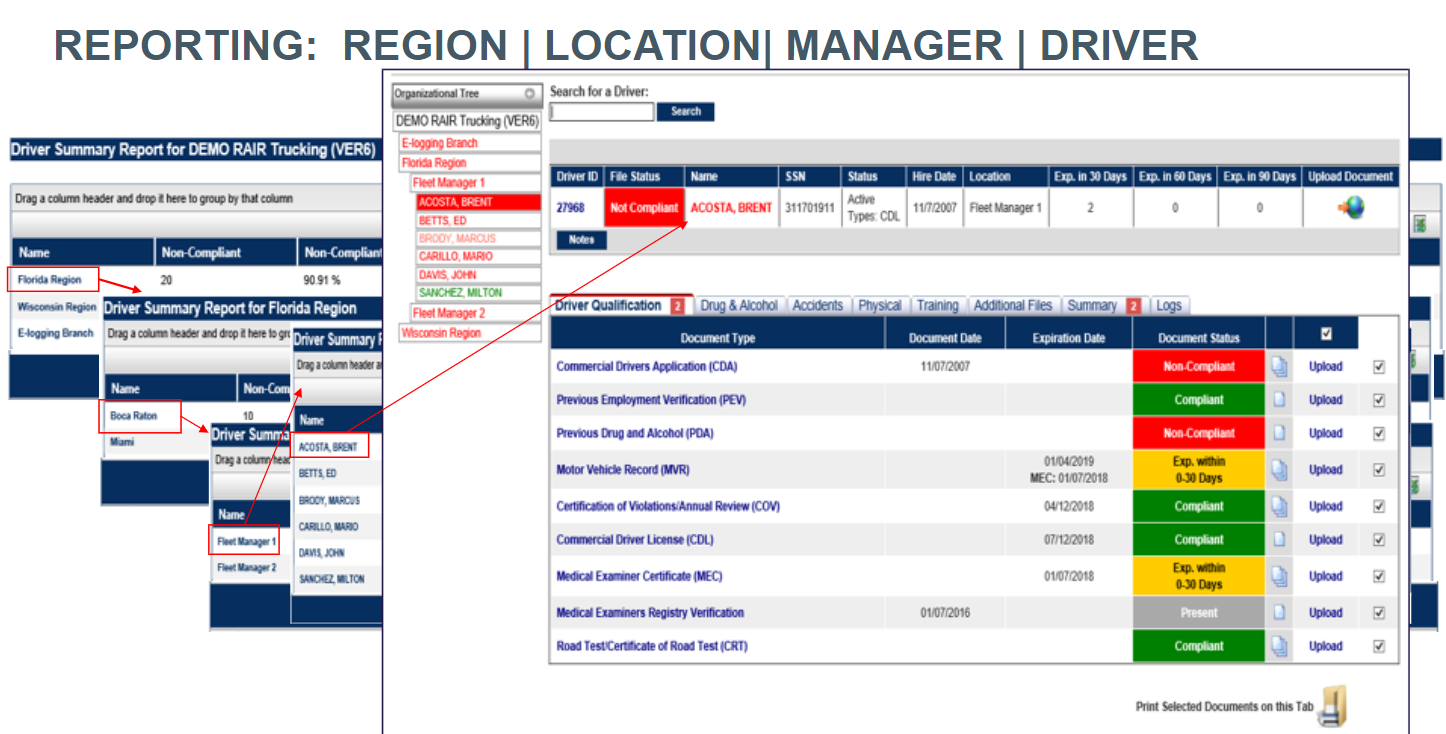Toggle checkbox for Commercial Drivers Application row

[x=1379, y=367]
